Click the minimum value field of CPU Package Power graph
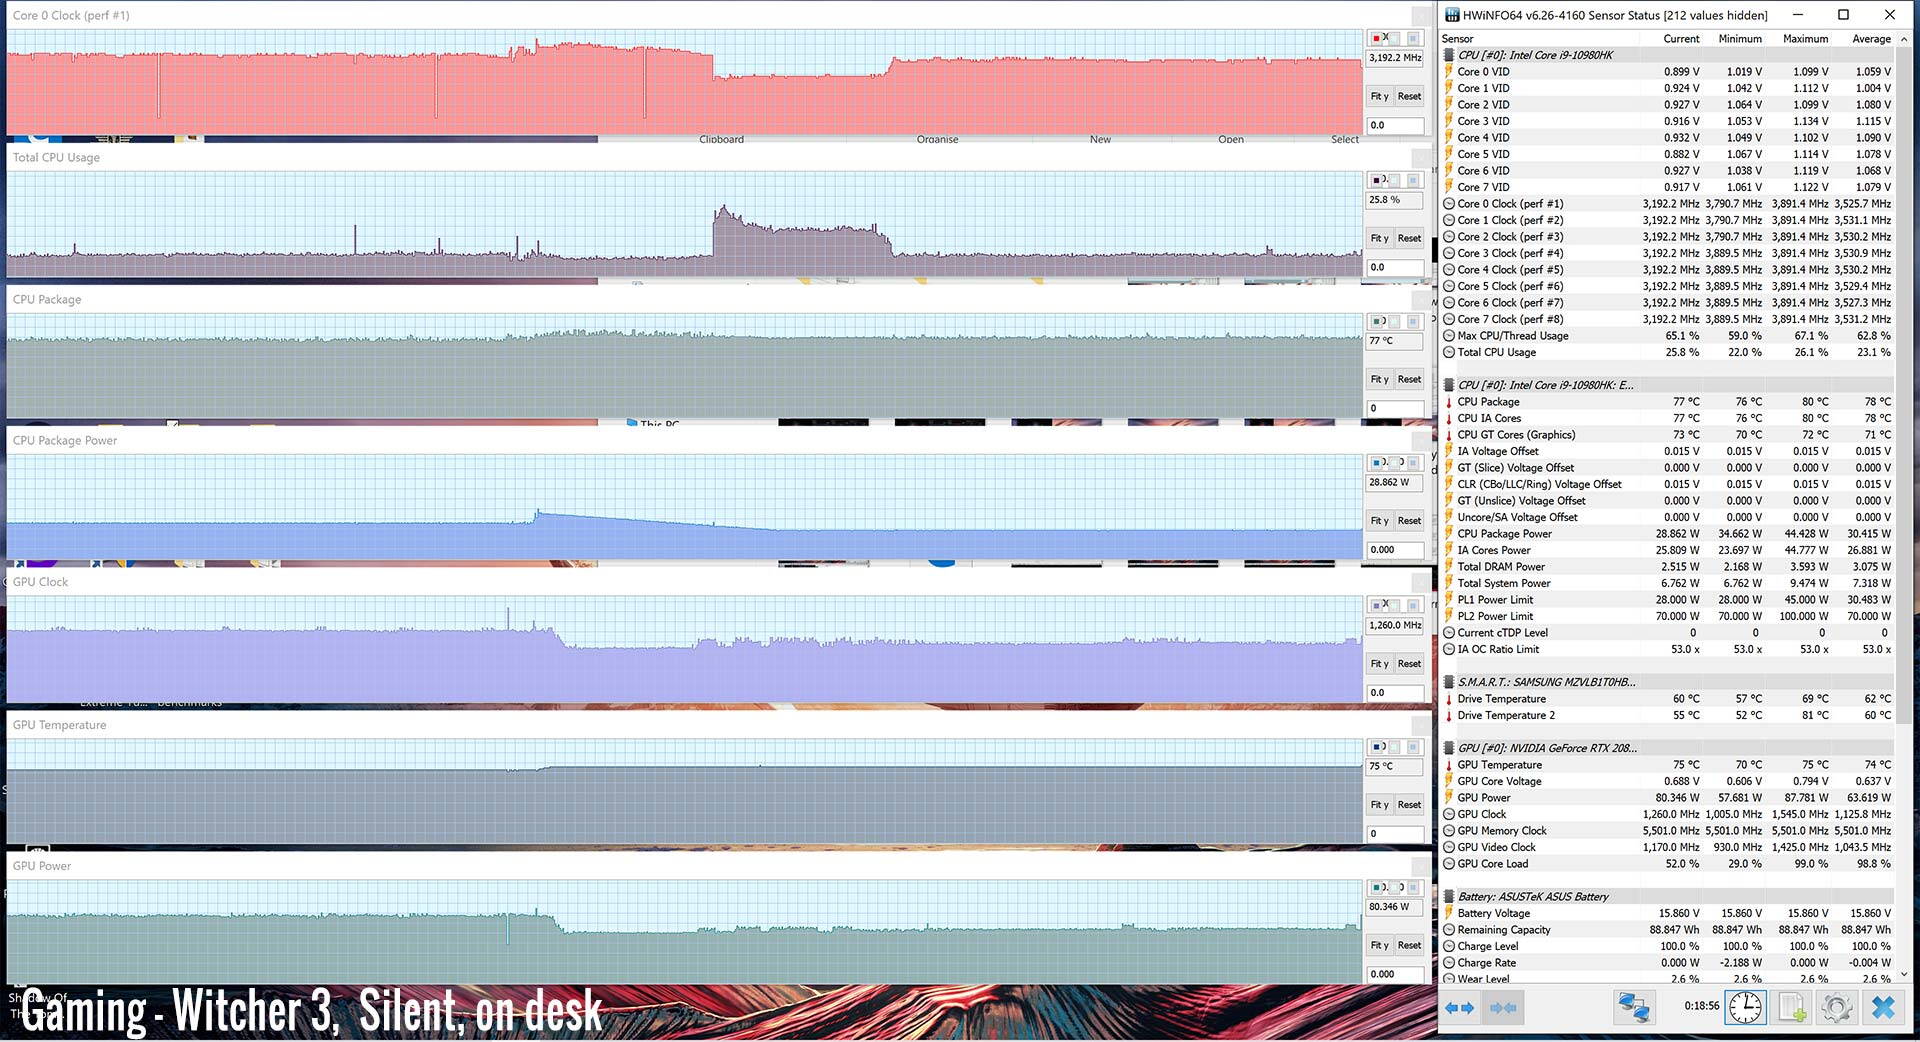Viewport: 1920px width, 1042px height. (x=1394, y=550)
